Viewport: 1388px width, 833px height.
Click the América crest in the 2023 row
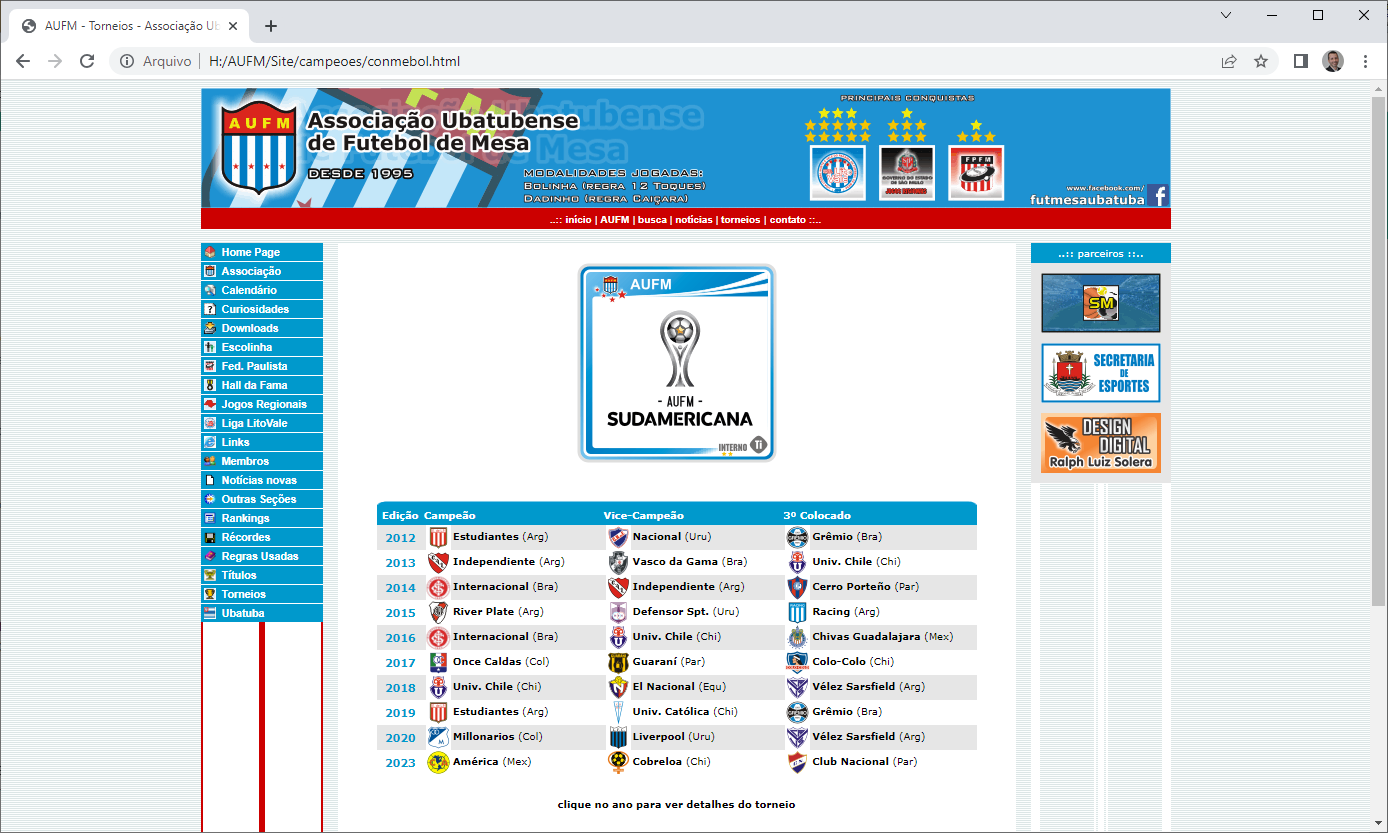(x=438, y=762)
